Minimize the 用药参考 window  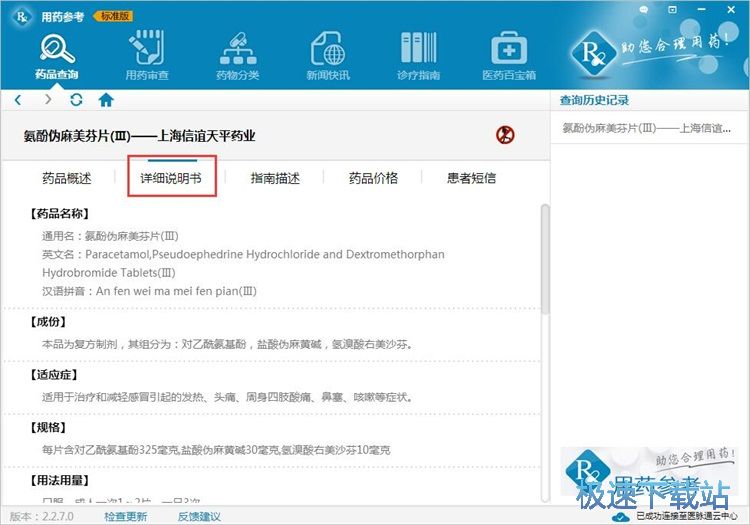click(x=702, y=10)
